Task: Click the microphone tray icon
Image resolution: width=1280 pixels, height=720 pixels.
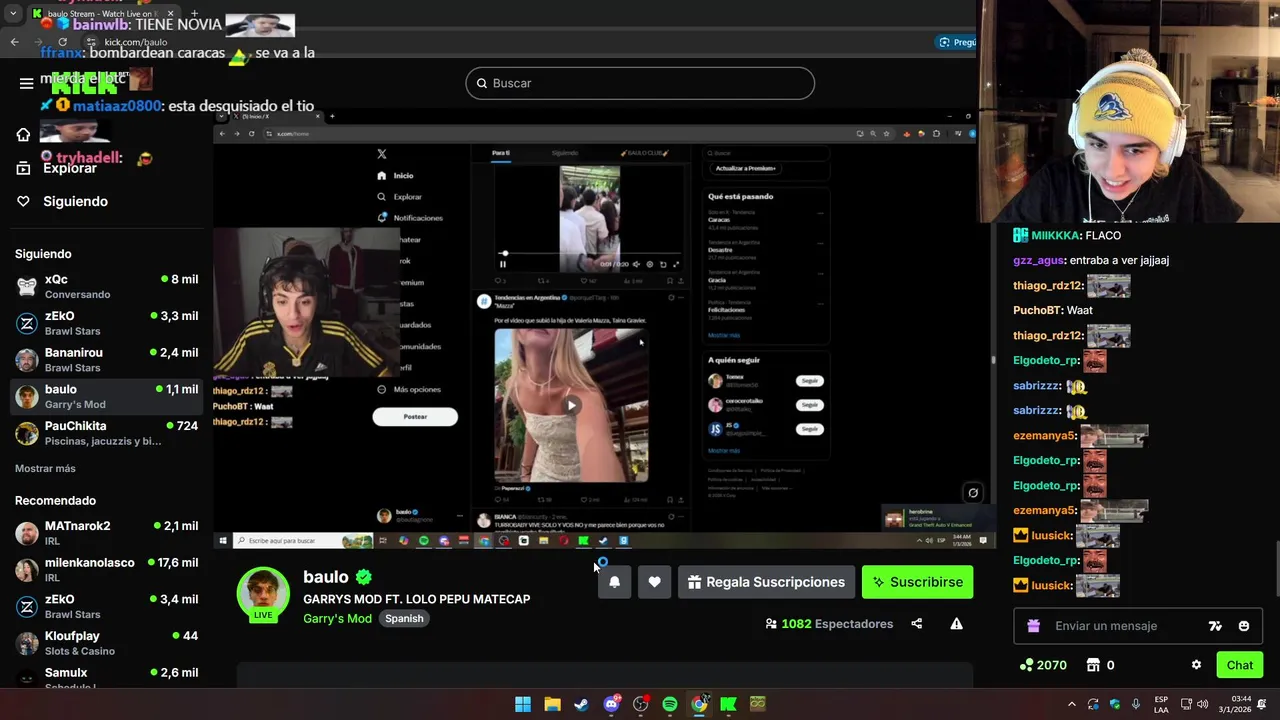Action: (1136, 704)
